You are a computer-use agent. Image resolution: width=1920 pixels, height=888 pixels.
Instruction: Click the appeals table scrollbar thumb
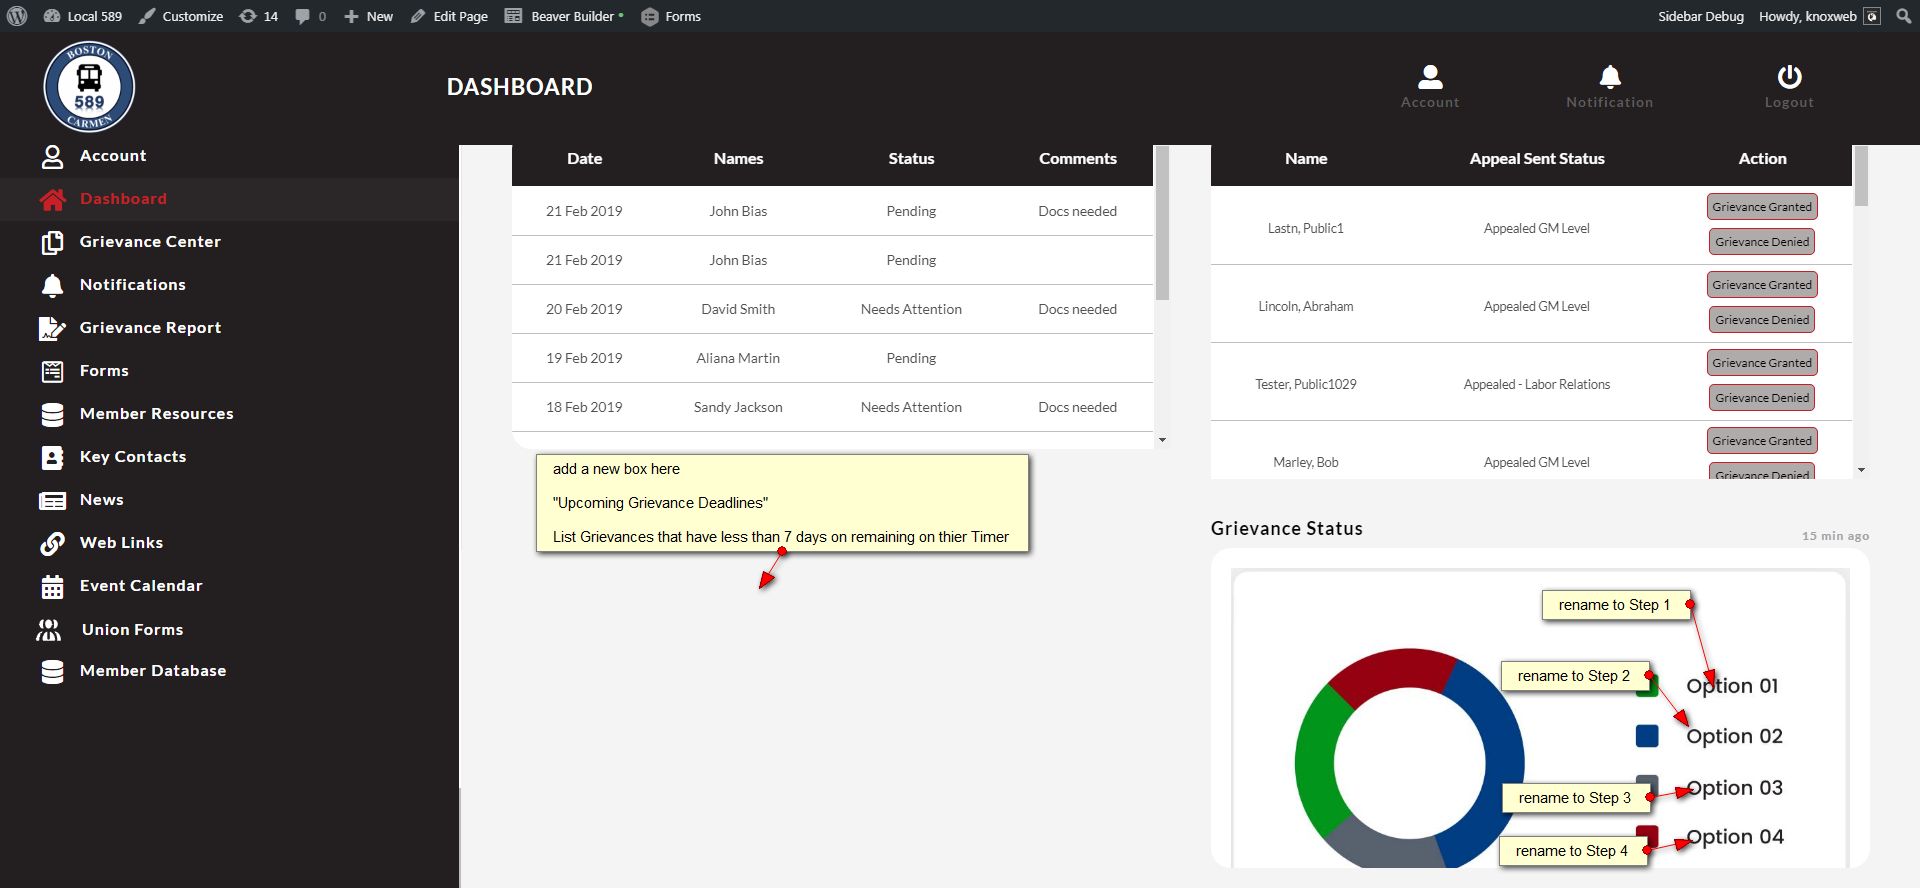point(1861,177)
